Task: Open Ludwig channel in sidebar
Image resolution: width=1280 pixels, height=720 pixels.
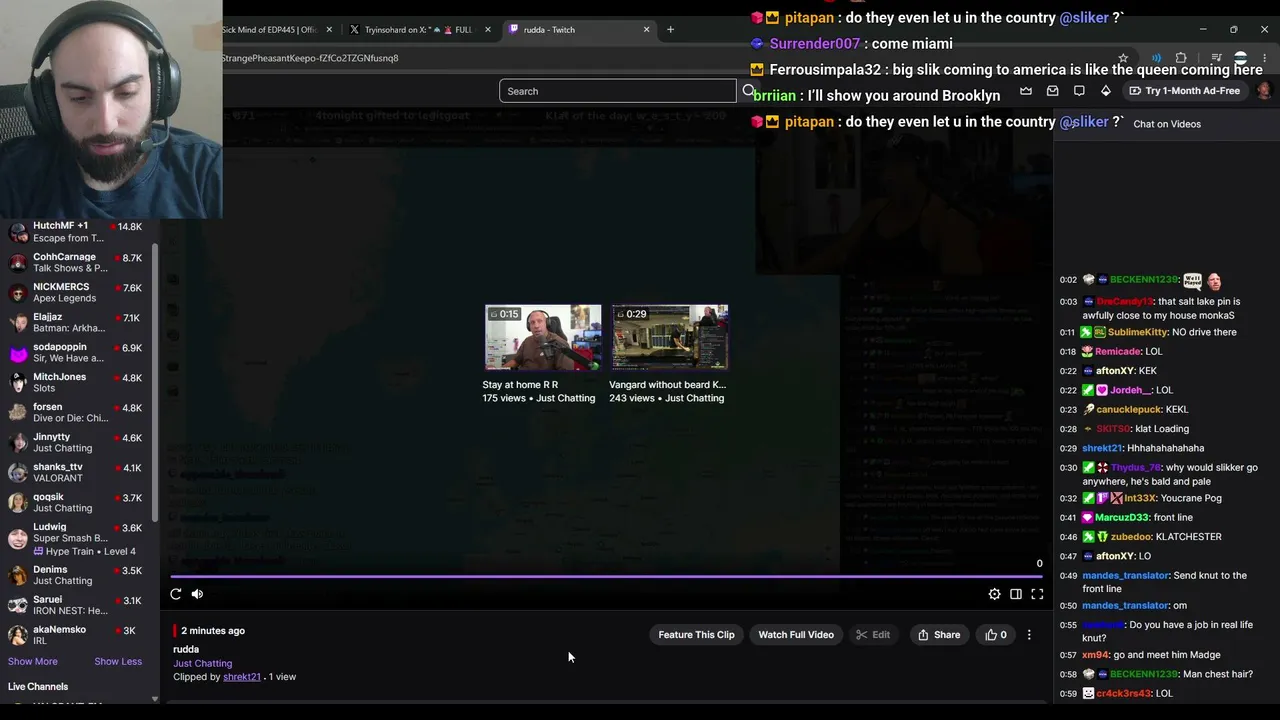Action: point(76,539)
